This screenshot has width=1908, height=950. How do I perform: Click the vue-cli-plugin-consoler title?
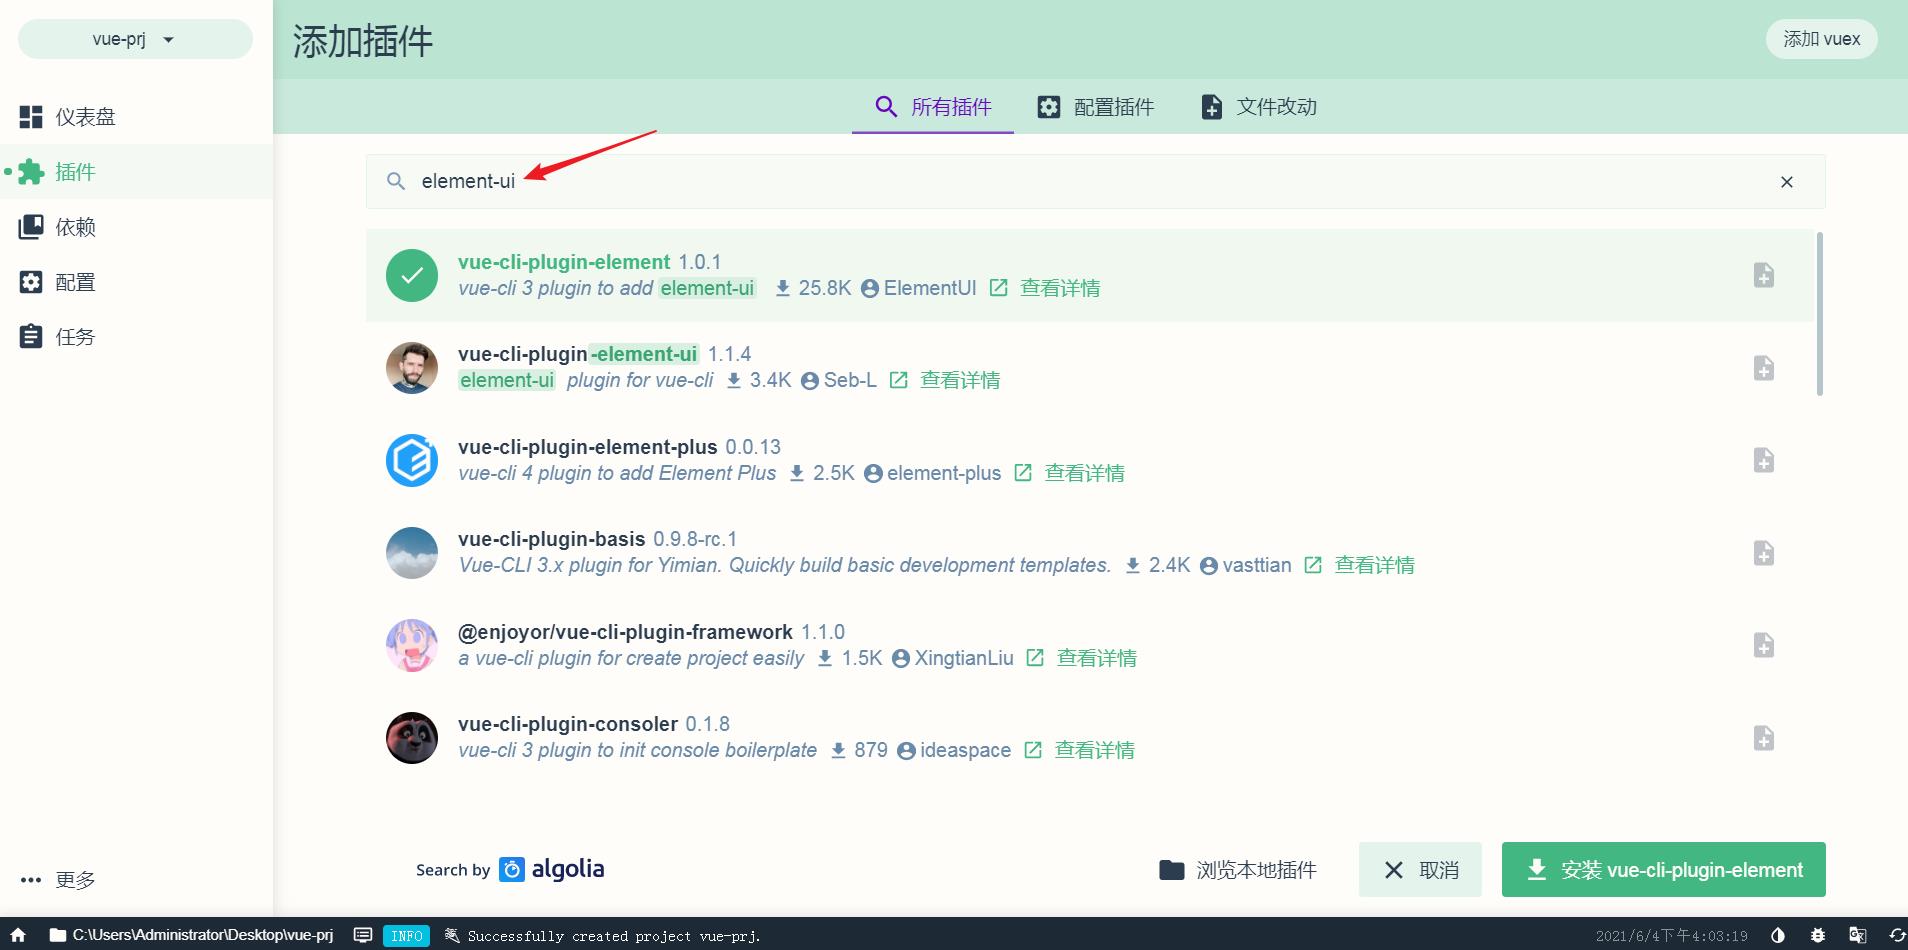568,724
